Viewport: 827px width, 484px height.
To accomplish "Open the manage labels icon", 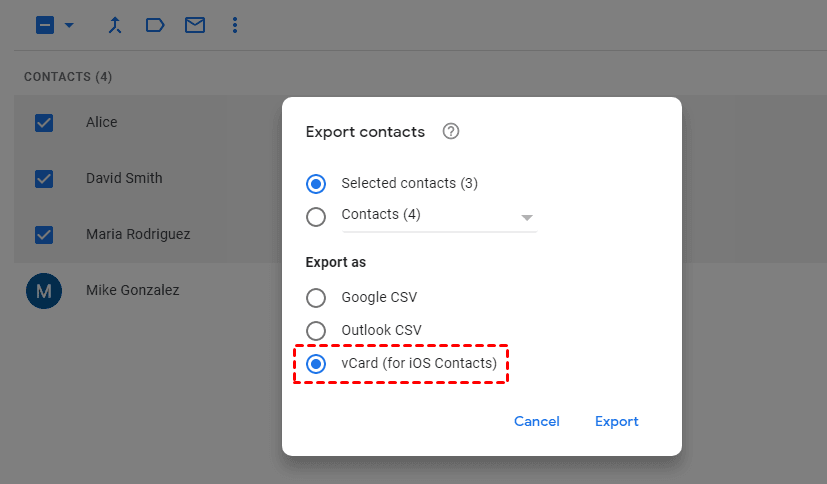I will point(155,25).
